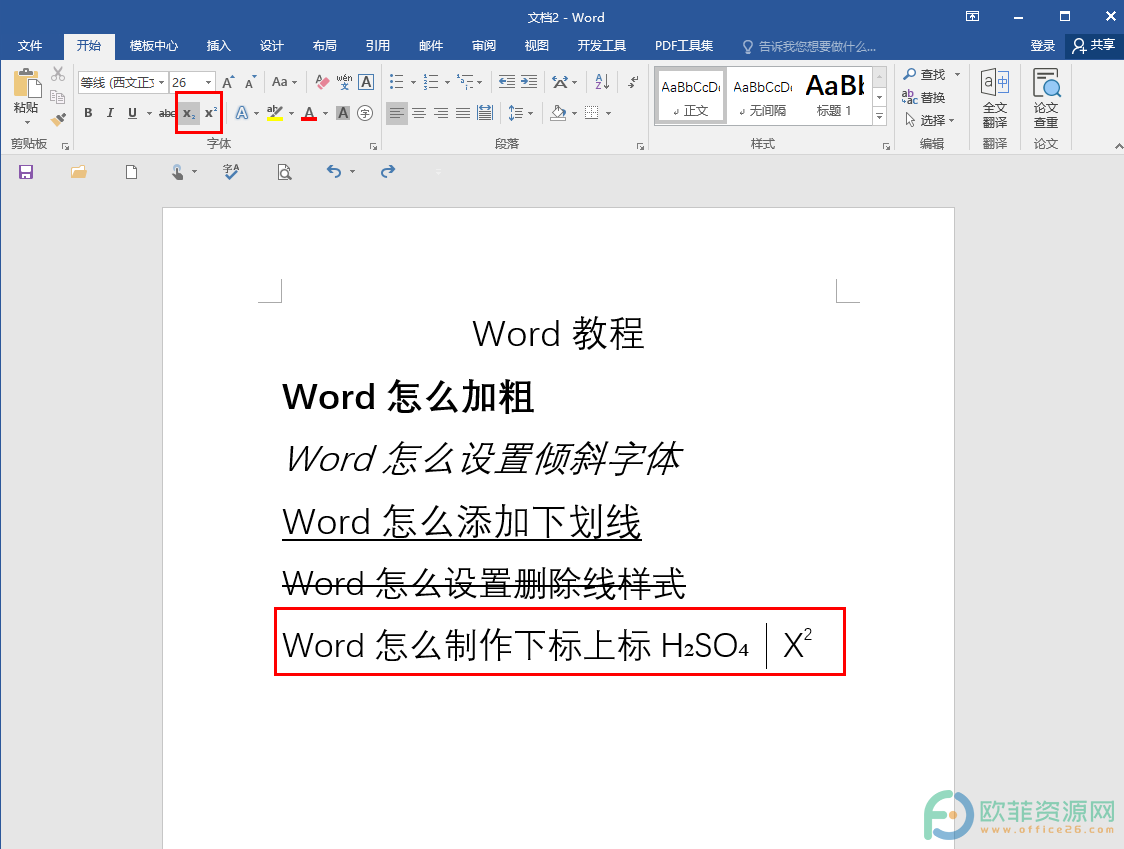Show or hide paragraph marks
The height and width of the screenshot is (849, 1124).
pyautogui.click(x=633, y=82)
